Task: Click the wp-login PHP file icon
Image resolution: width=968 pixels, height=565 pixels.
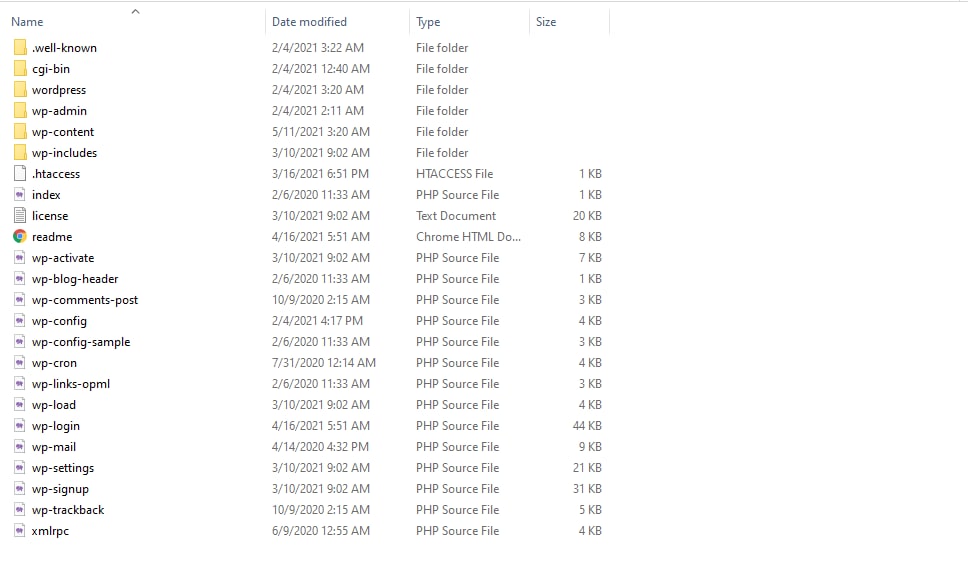Action: 20,425
